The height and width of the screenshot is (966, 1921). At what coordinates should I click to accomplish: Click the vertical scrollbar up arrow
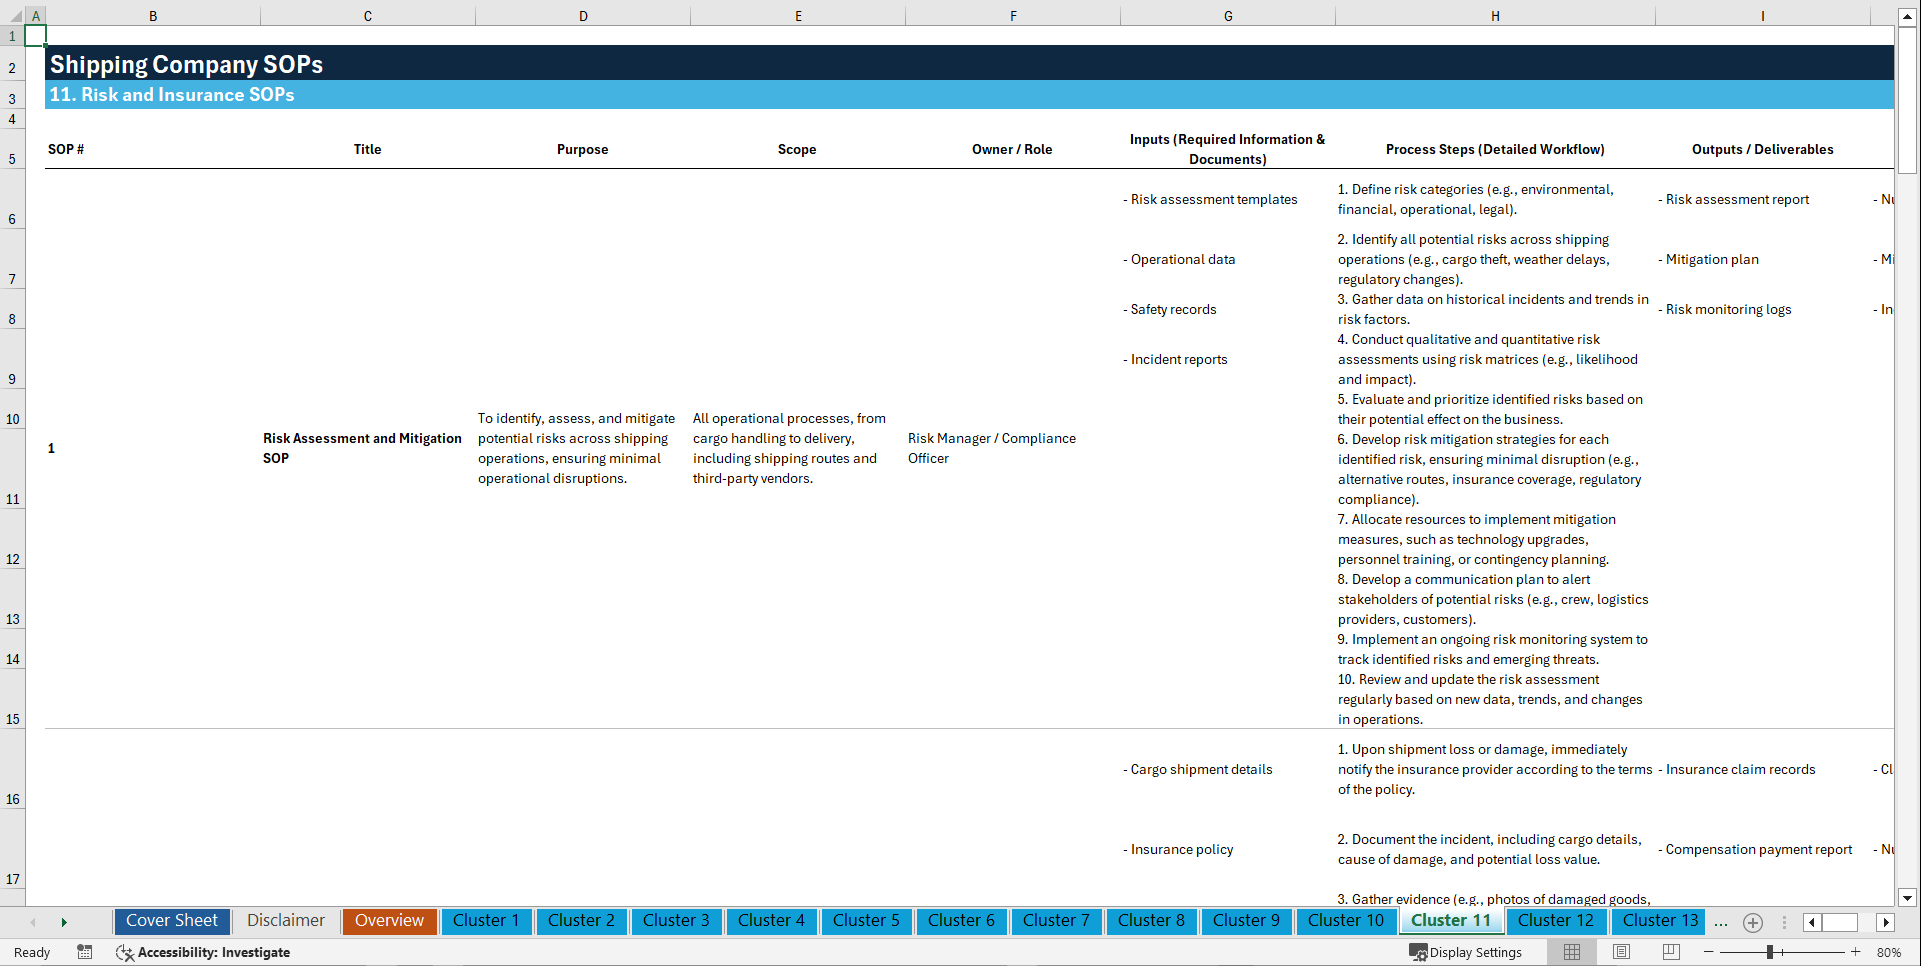(x=1908, y=15)
